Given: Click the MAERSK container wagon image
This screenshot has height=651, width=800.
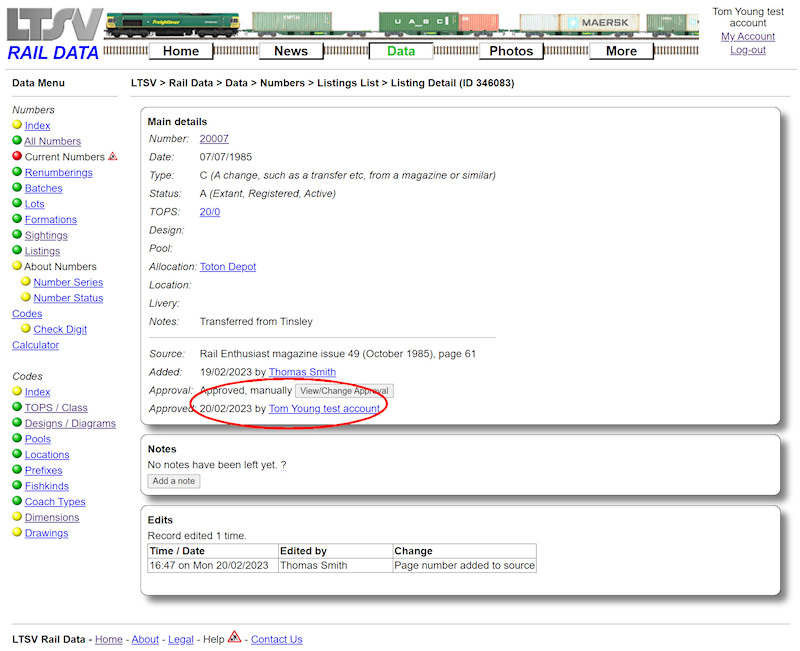Looking at the screenshot, I should point(600,22).
